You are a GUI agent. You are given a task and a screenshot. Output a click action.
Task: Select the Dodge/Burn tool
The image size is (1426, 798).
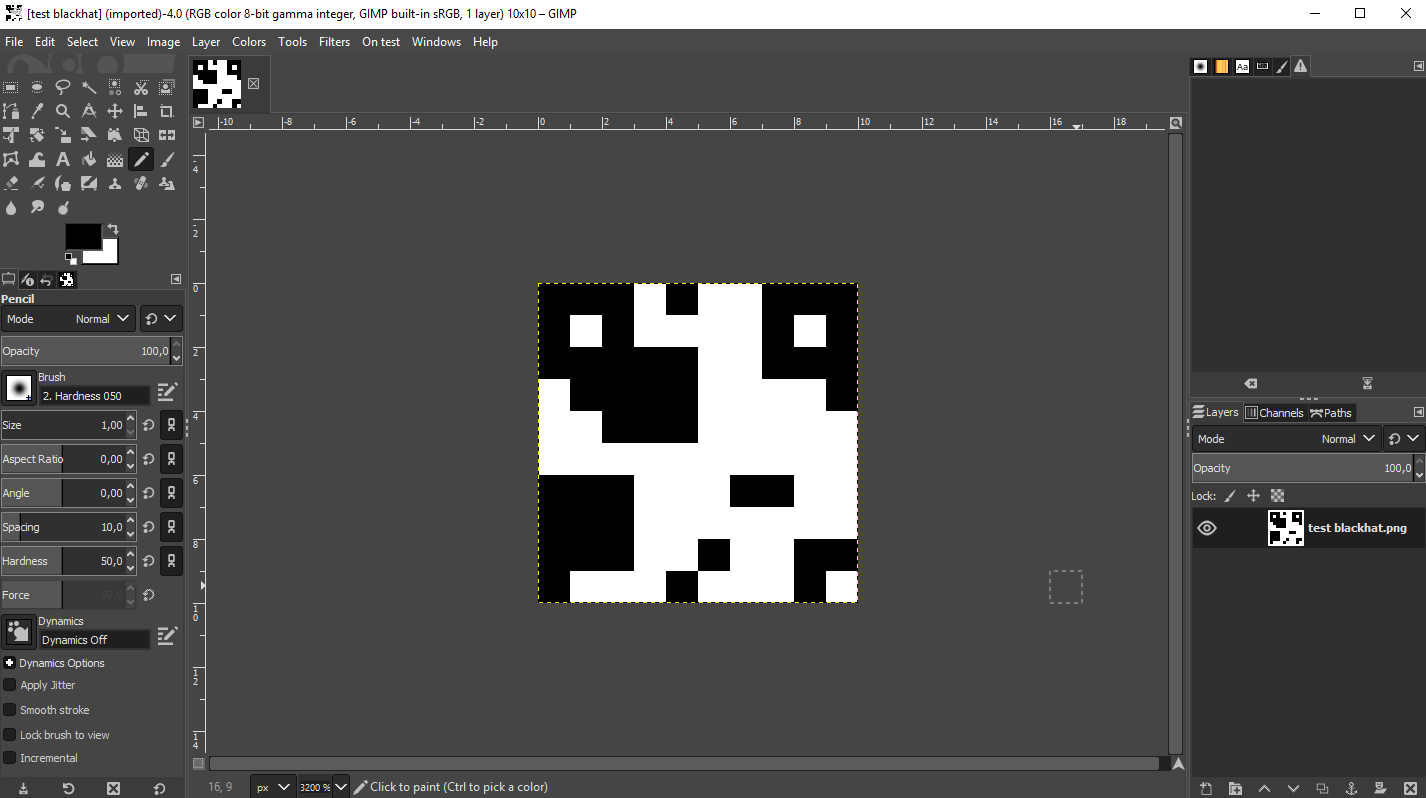coord(63,207)
